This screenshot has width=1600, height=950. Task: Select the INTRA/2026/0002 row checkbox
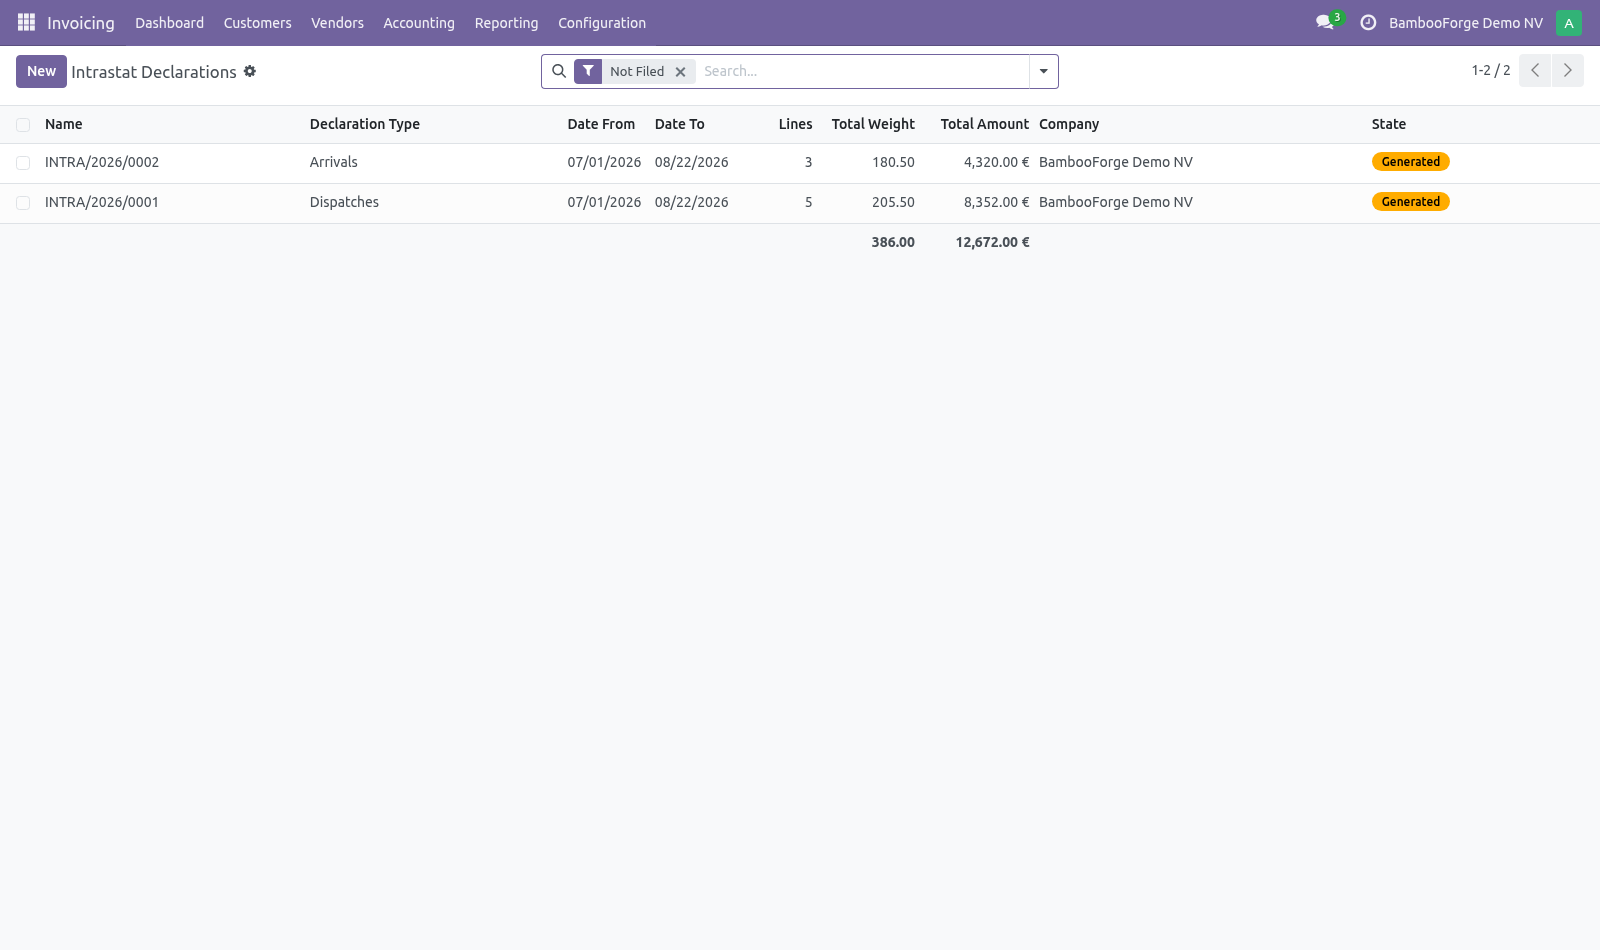pos(23,163)
